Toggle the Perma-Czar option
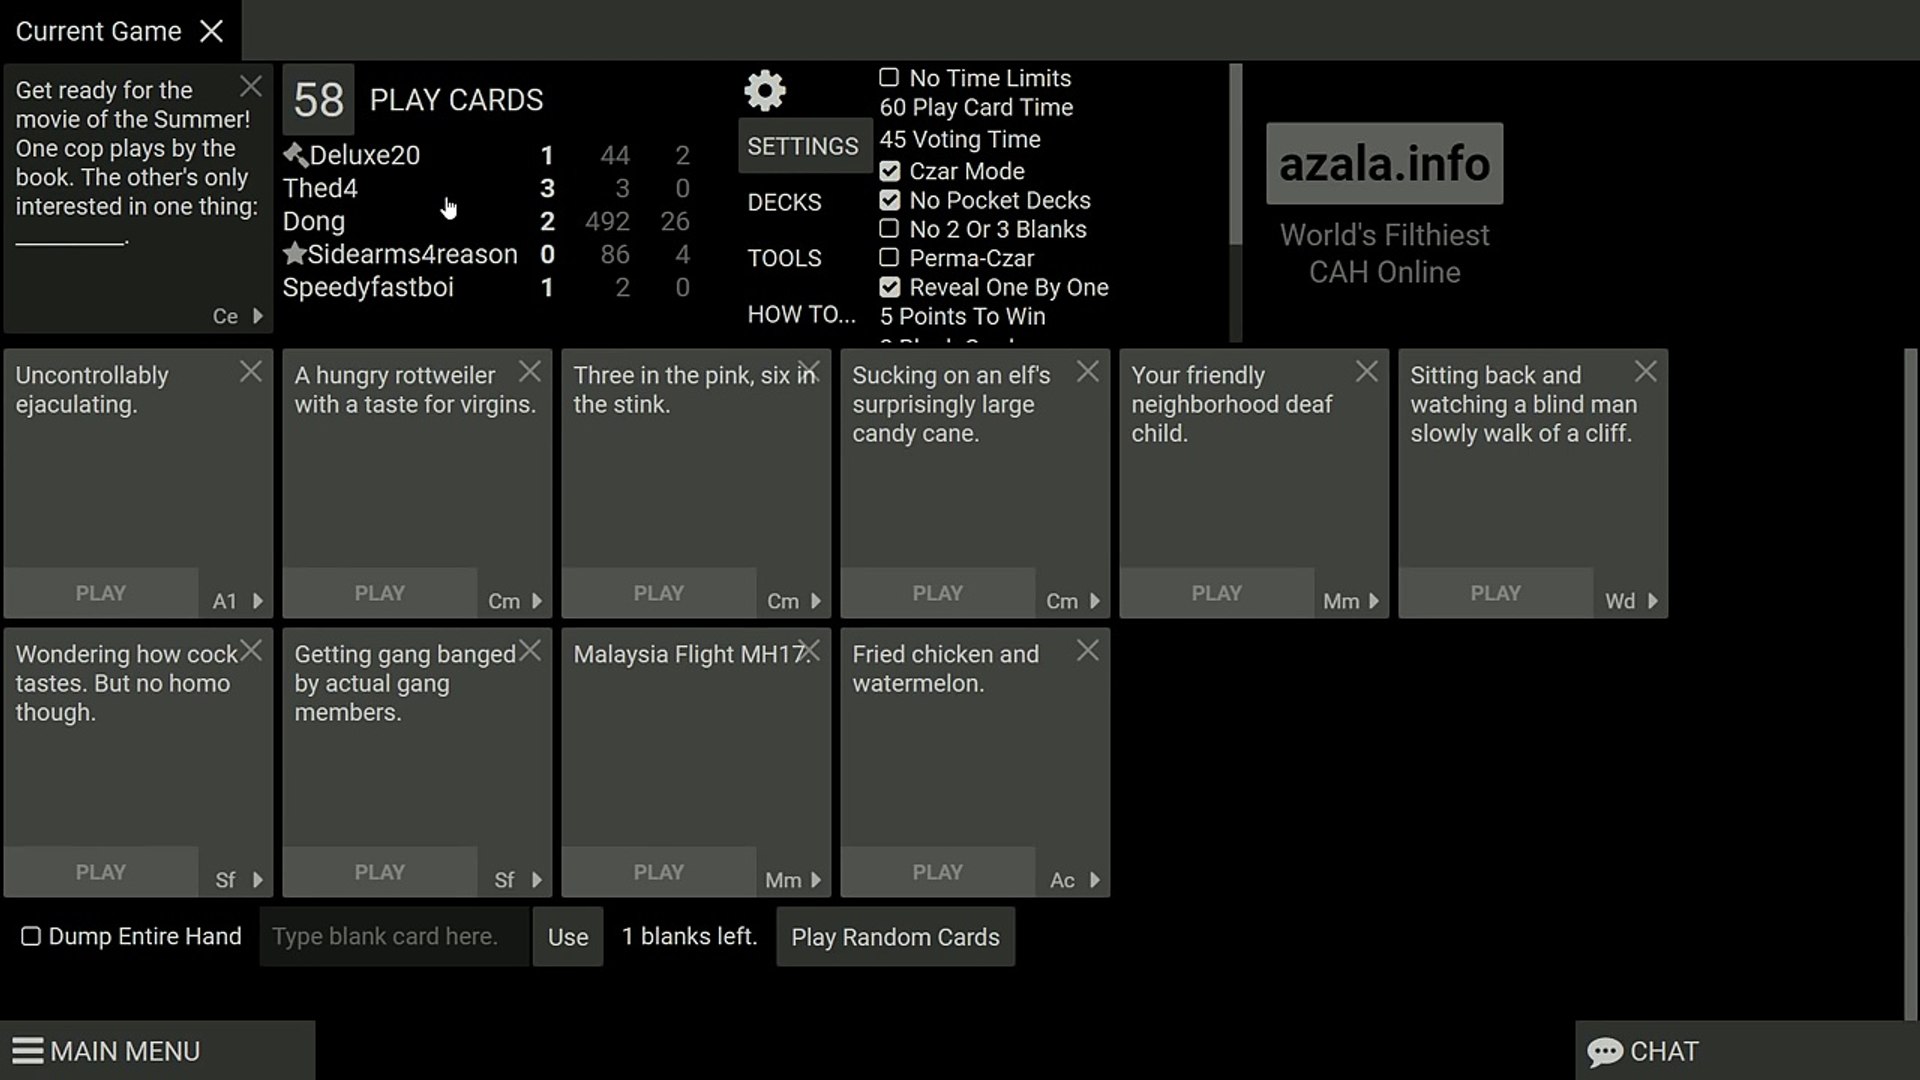The image size is (1920, 1080). (889, 258)
